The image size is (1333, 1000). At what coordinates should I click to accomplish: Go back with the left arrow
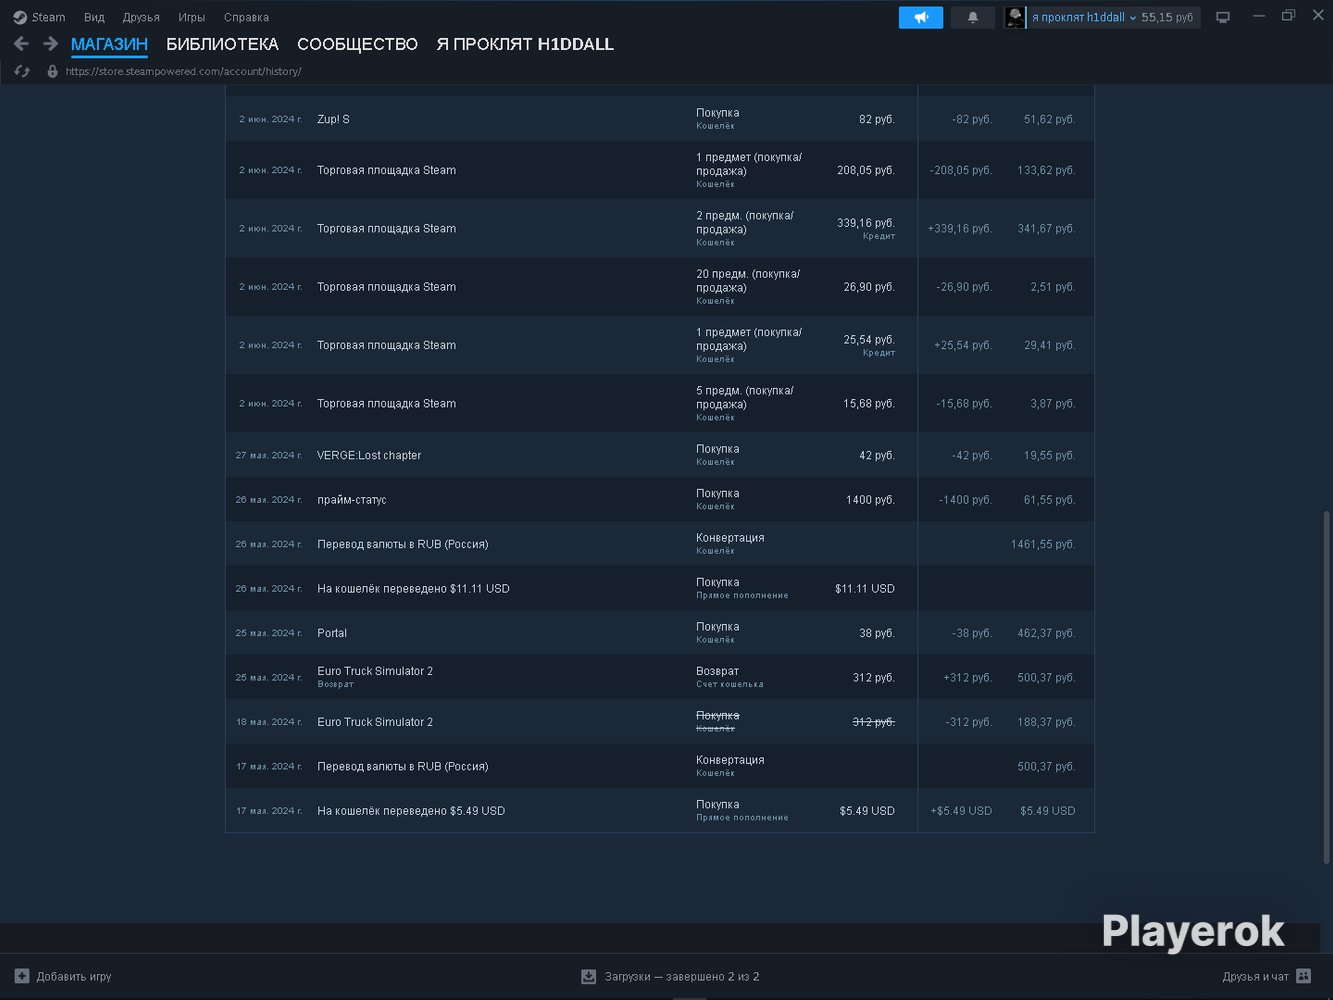[21, 44]
